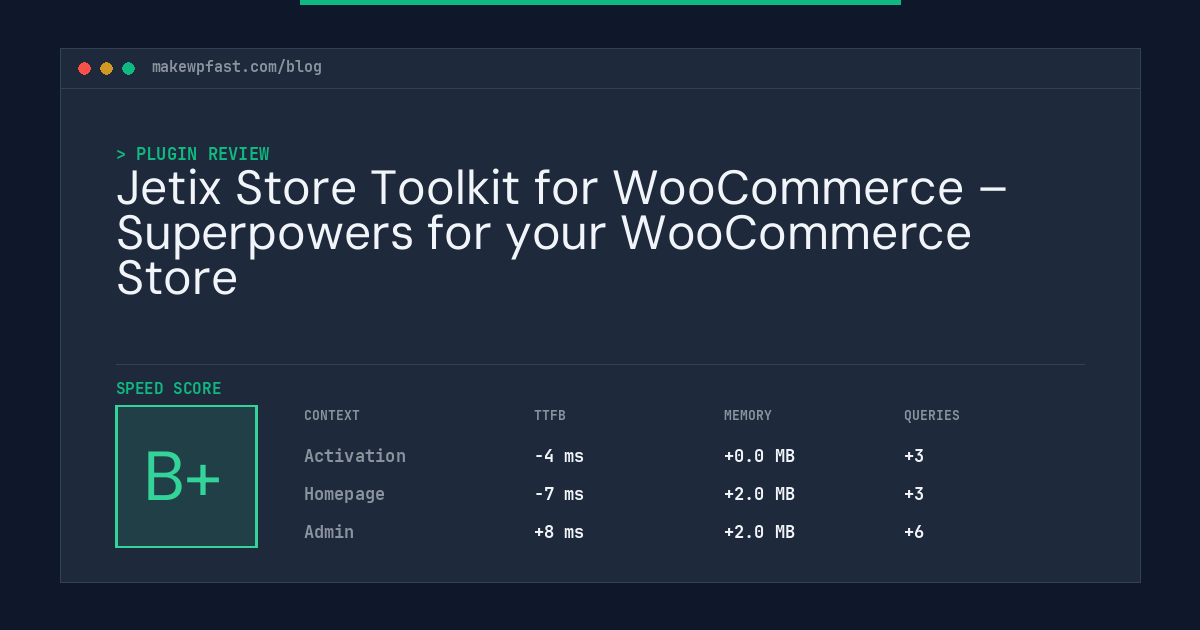Click the '+0.0 MB' memory value
This screenshot has height=630, width=1200.
pos(759,456)
